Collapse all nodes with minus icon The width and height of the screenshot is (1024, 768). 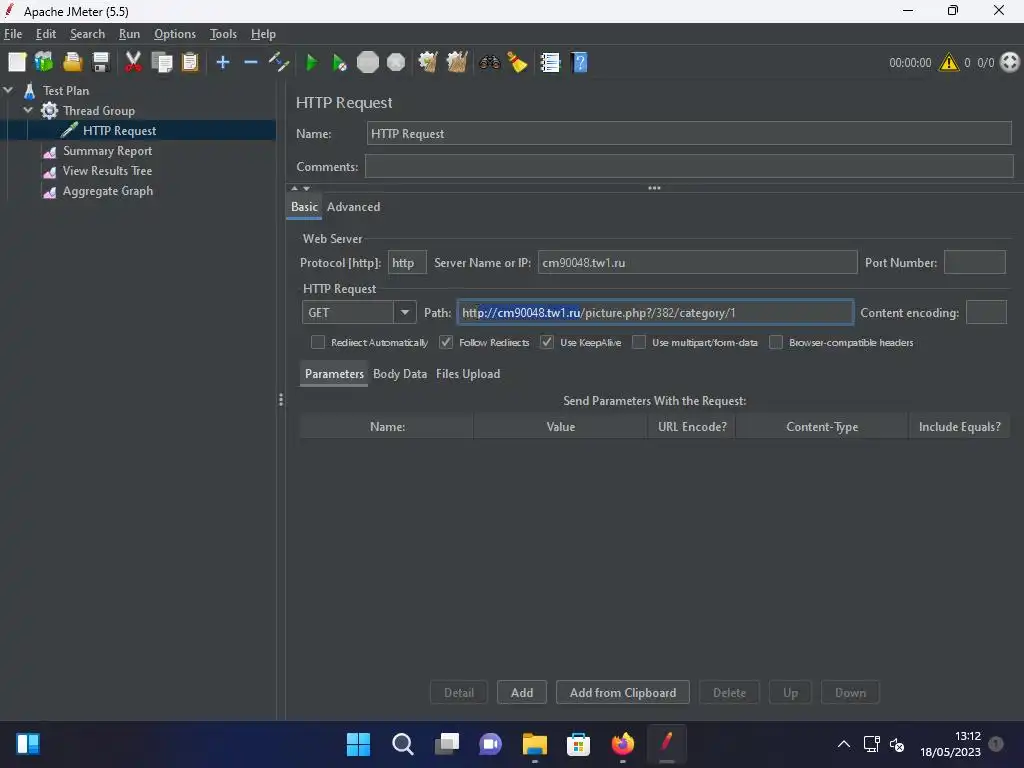coord(251,63)
